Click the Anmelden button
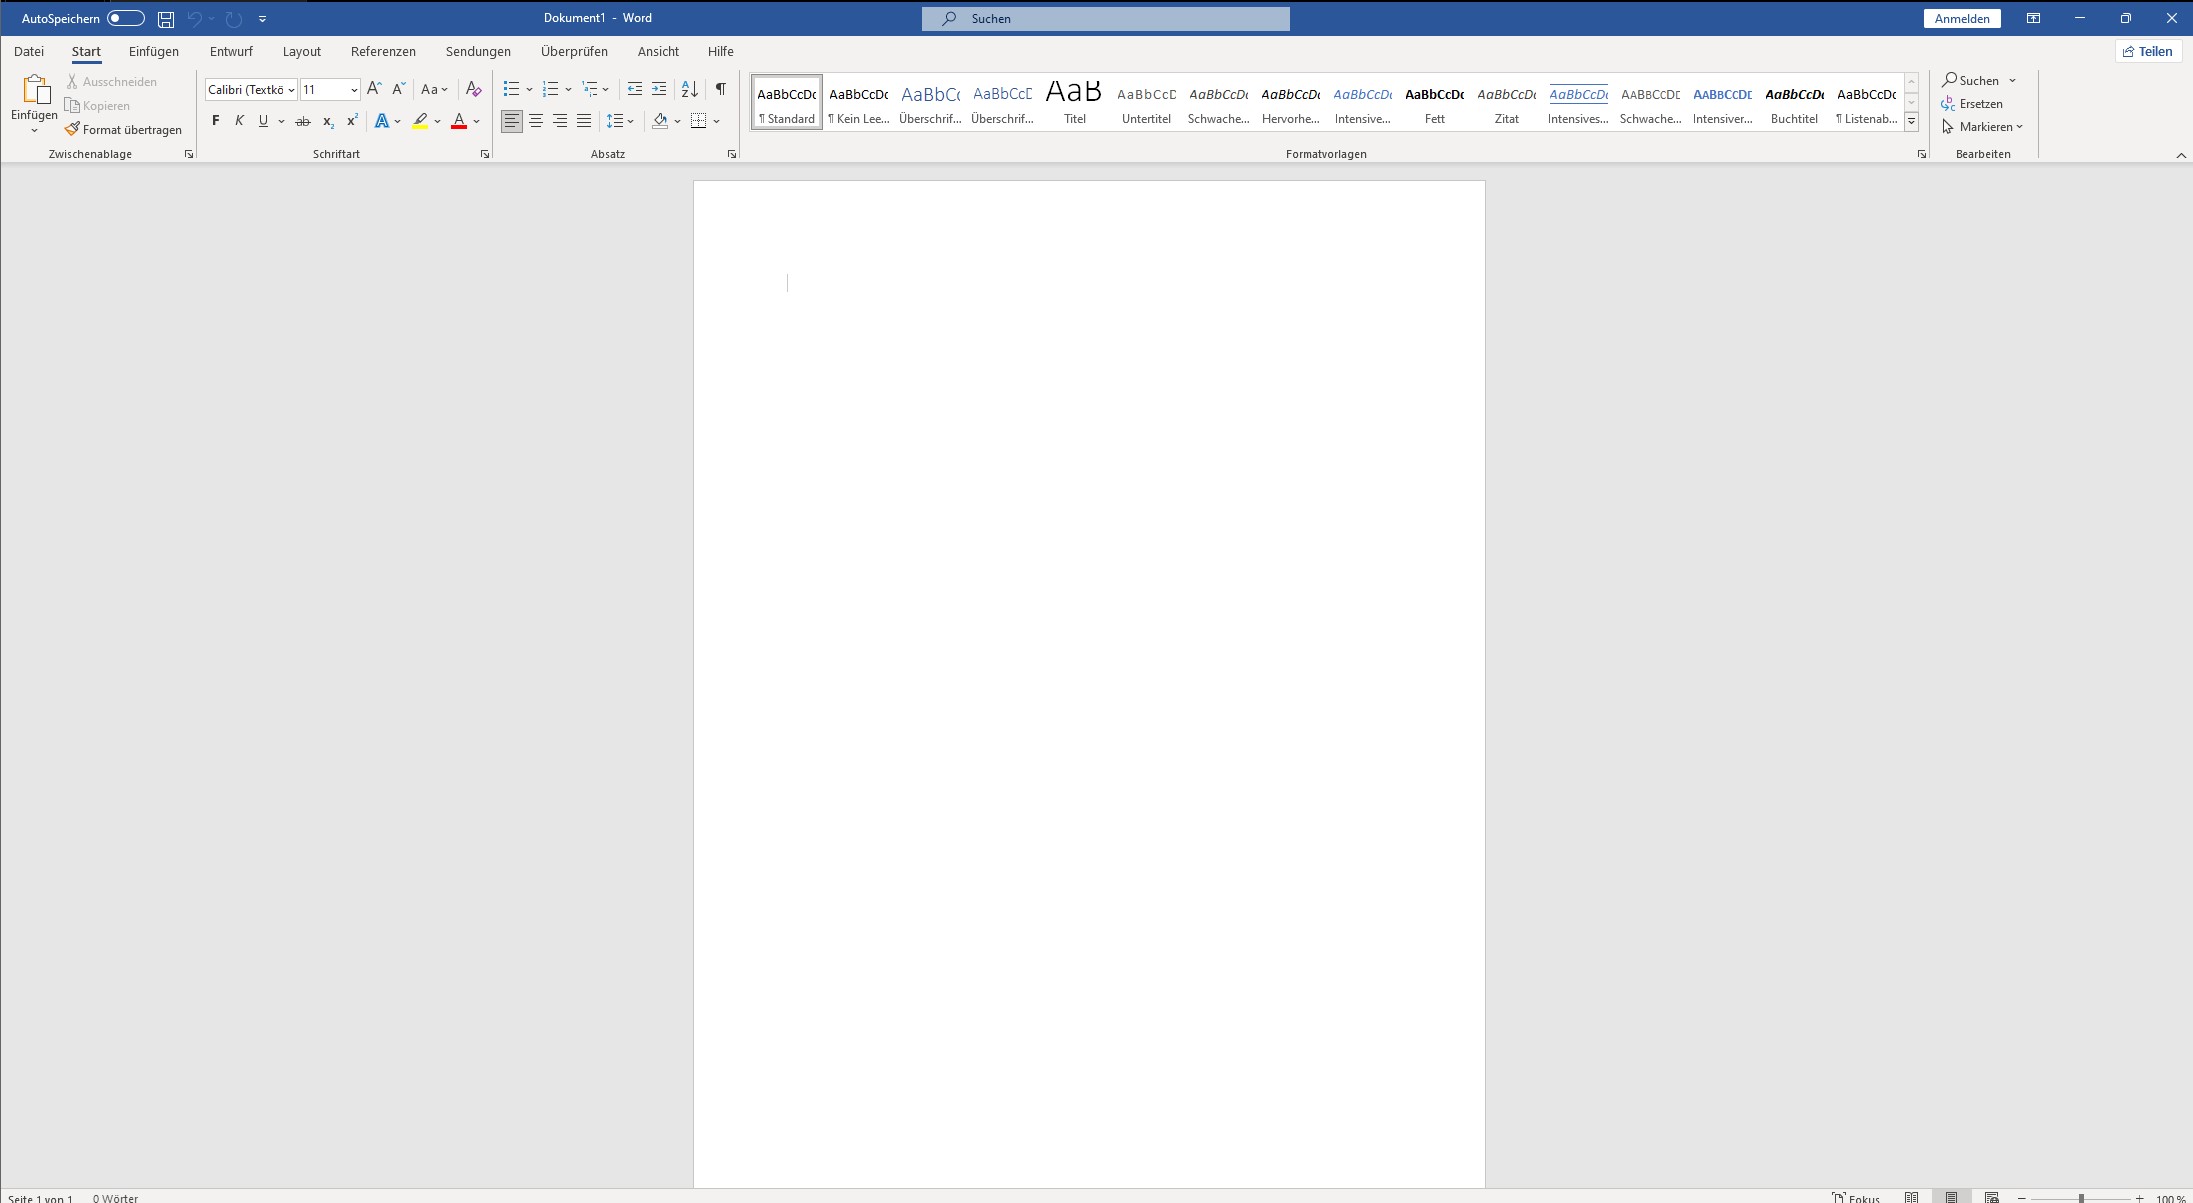Screen dimensions: 2193x1203 1961,19
